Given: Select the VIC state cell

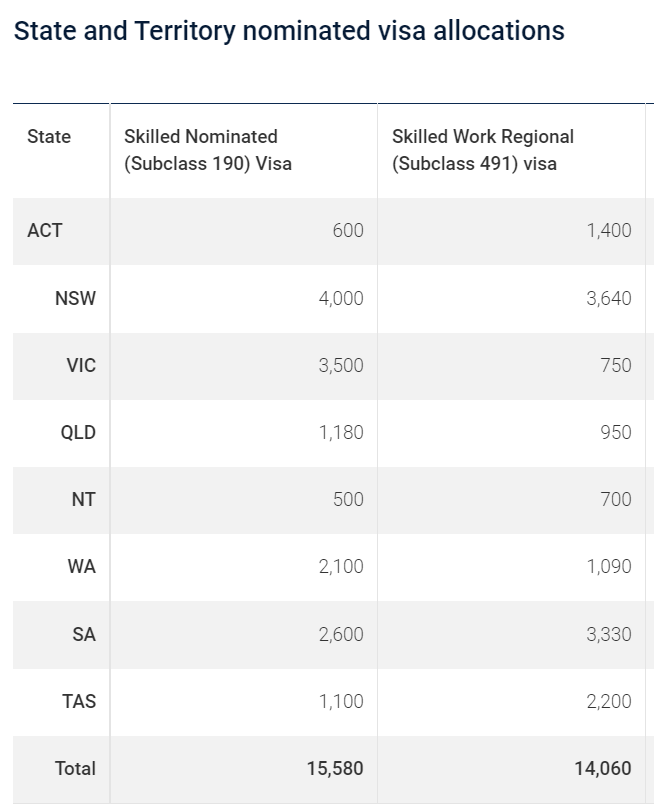Looking at the screenshot, I should coord(81,365).
